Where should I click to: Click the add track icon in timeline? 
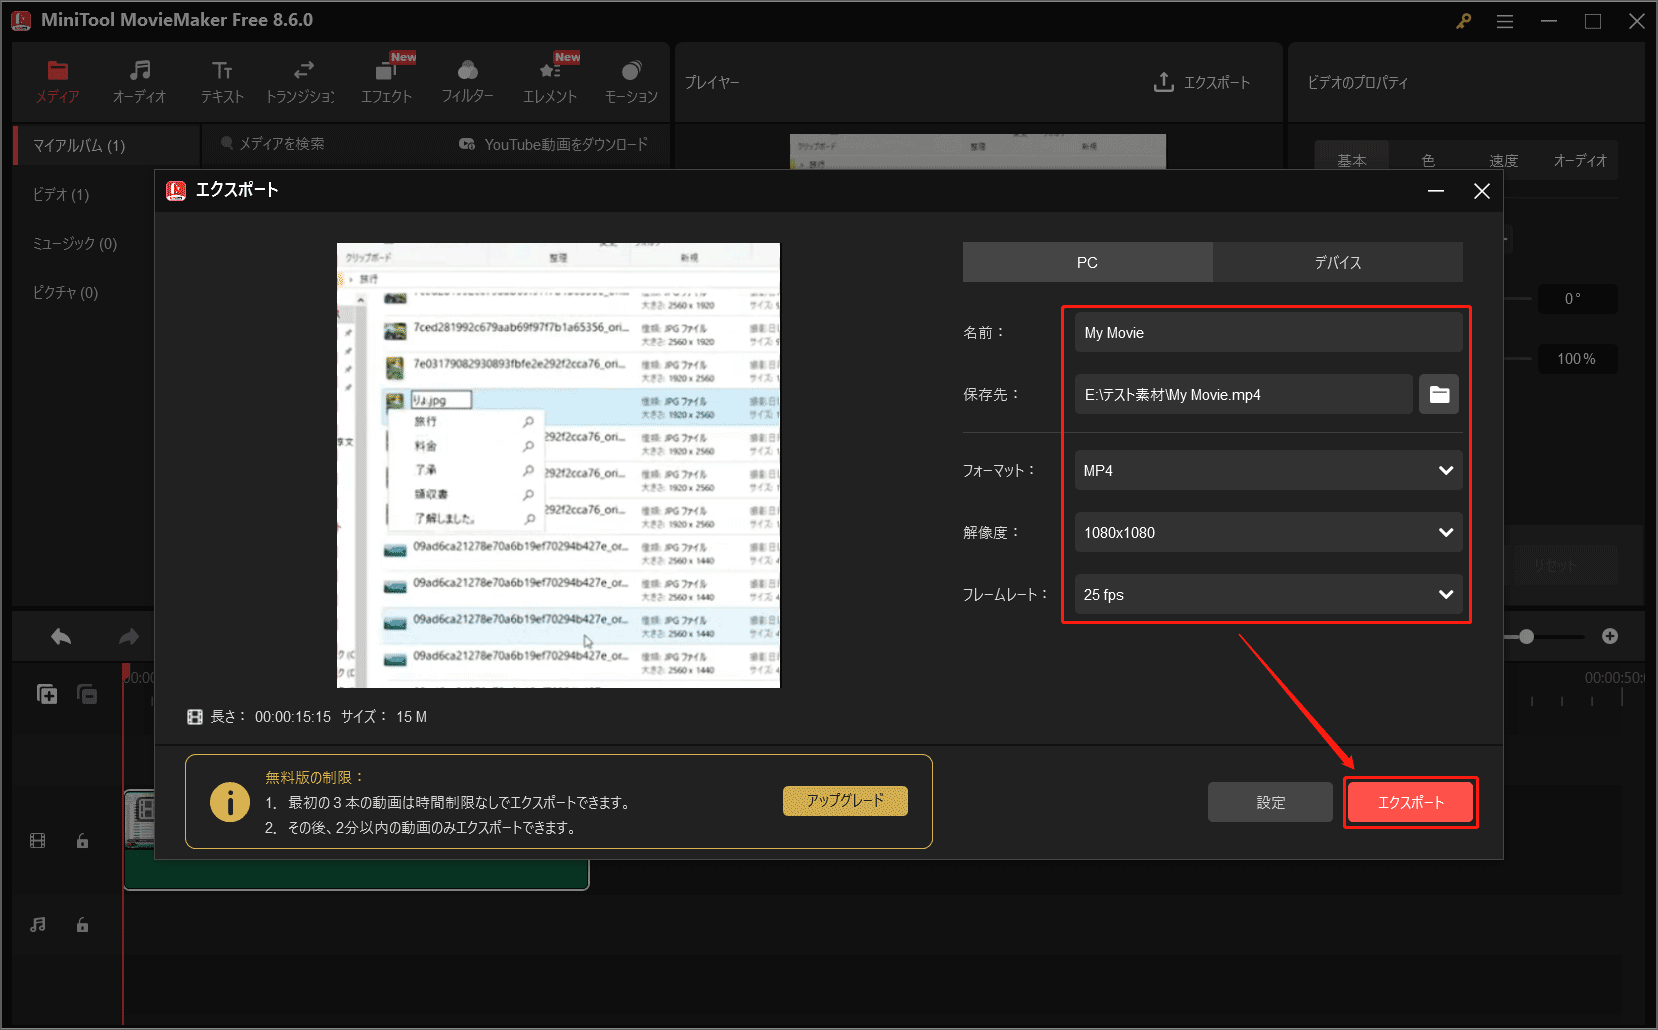[x=47, y=694]
